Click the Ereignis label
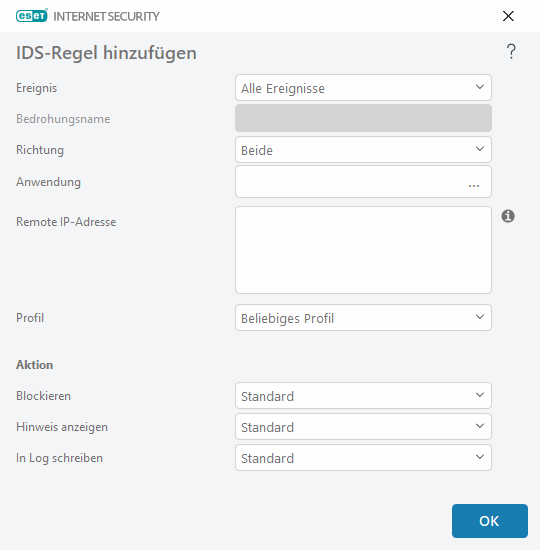 click(36, 88)
